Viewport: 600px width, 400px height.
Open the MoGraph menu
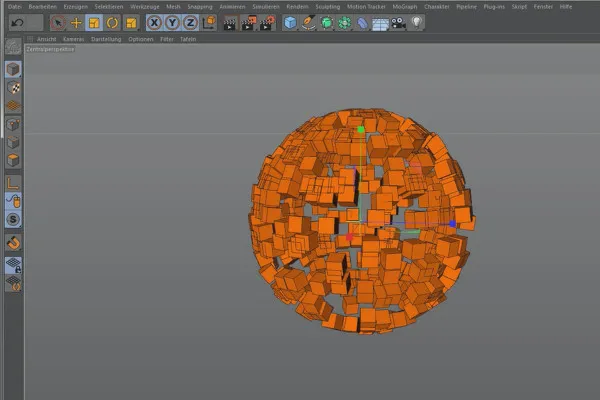(x=405, y=7)
